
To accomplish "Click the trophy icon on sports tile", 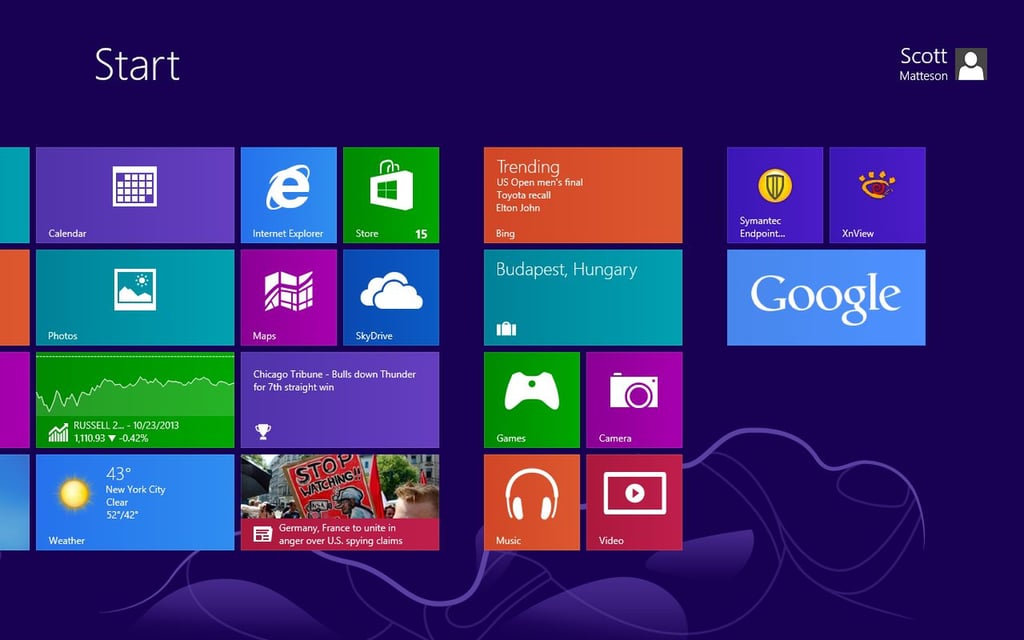I will tap(263, 431).
